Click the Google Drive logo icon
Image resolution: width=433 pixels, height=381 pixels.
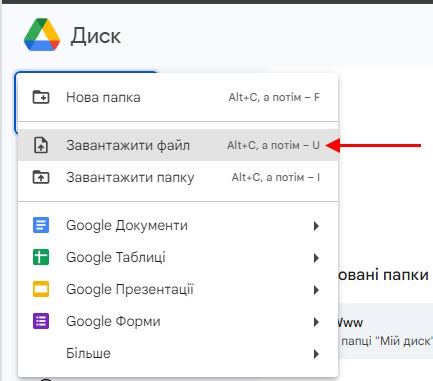(42, 35)
